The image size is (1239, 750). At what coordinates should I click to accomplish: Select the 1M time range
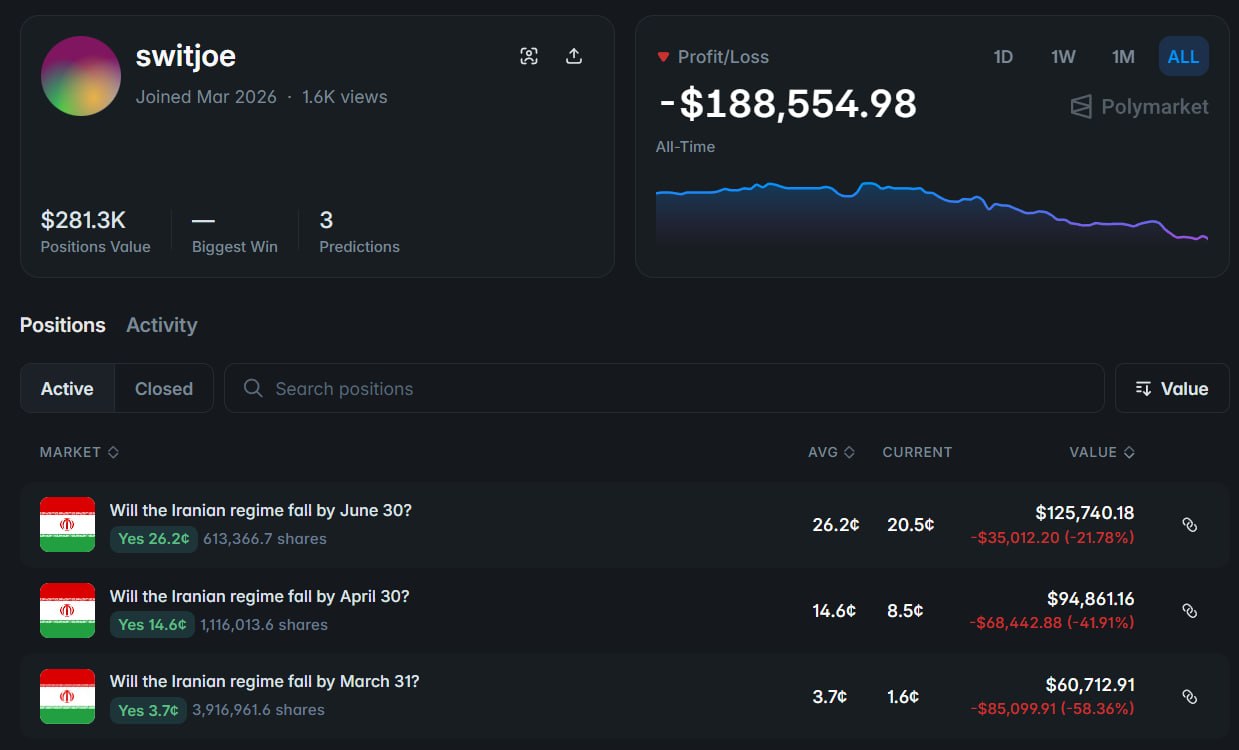pos(1123,57)
